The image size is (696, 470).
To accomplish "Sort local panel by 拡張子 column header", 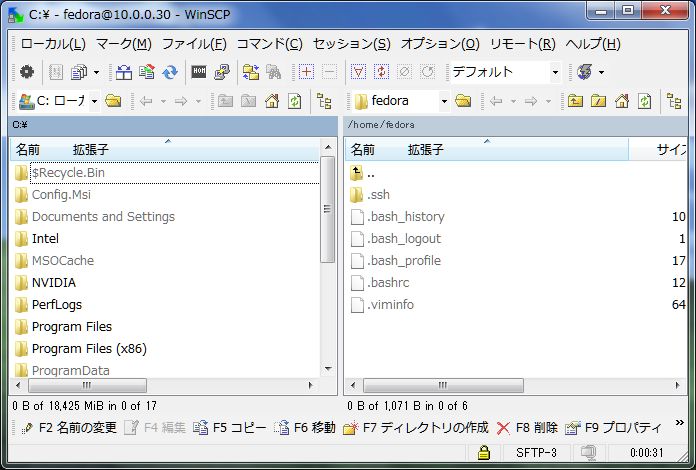I will click(x=91, y=150).
